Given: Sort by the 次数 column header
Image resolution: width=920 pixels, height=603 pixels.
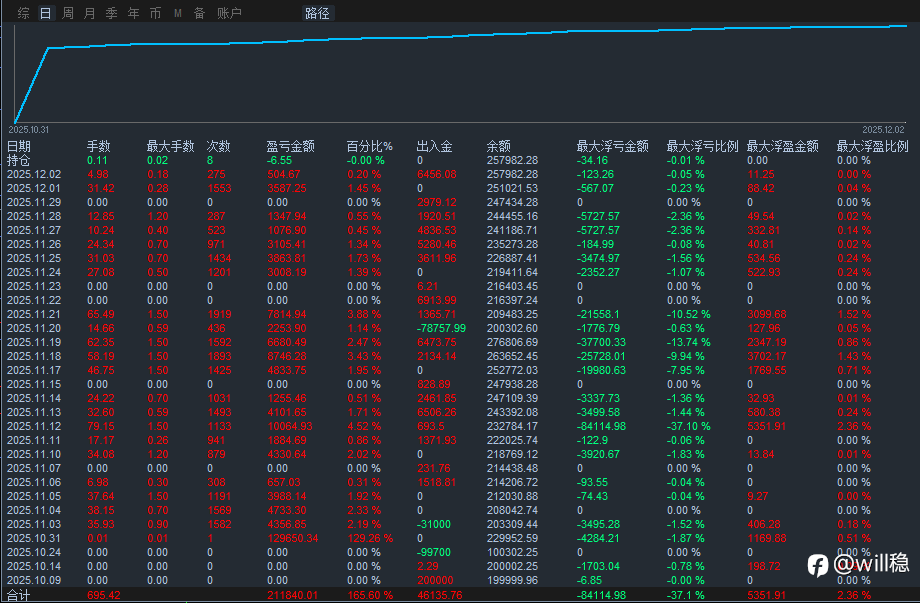Looking at the screenshot, I should coord(218,146).
